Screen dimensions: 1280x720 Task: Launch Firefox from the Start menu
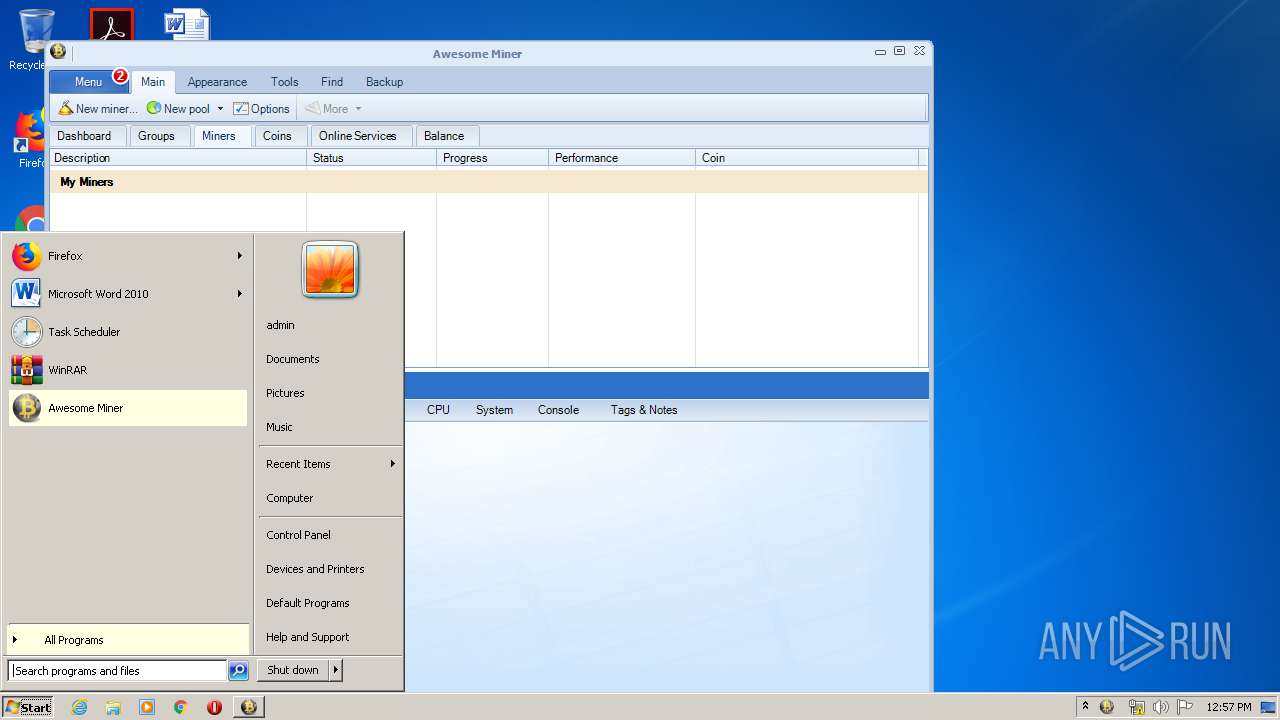pos(128,256)
